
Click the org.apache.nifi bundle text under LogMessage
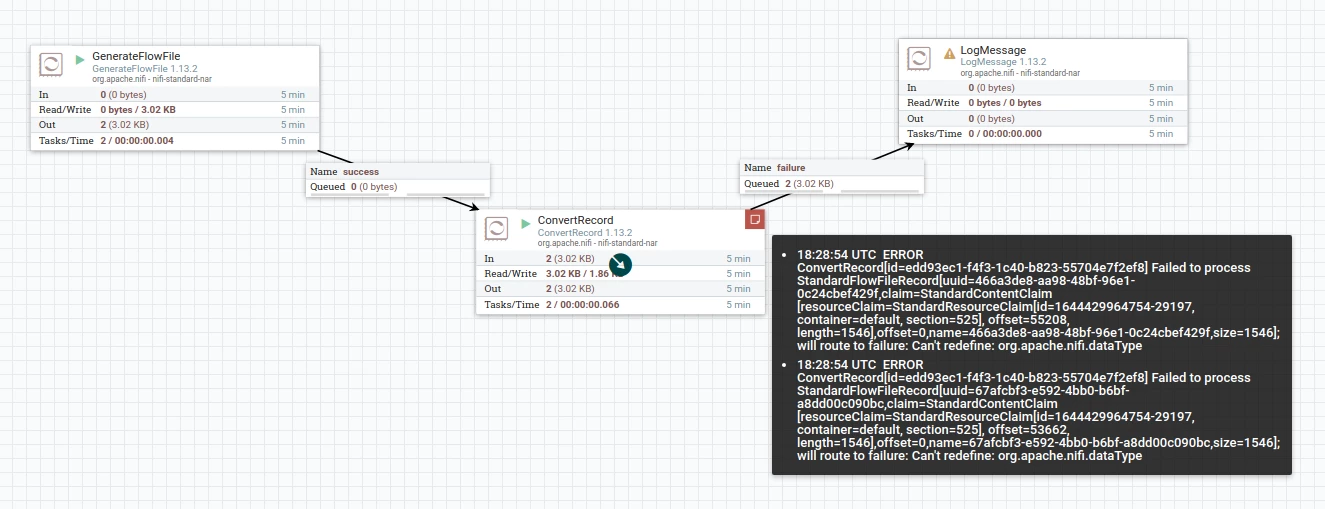pos(1020,73)
